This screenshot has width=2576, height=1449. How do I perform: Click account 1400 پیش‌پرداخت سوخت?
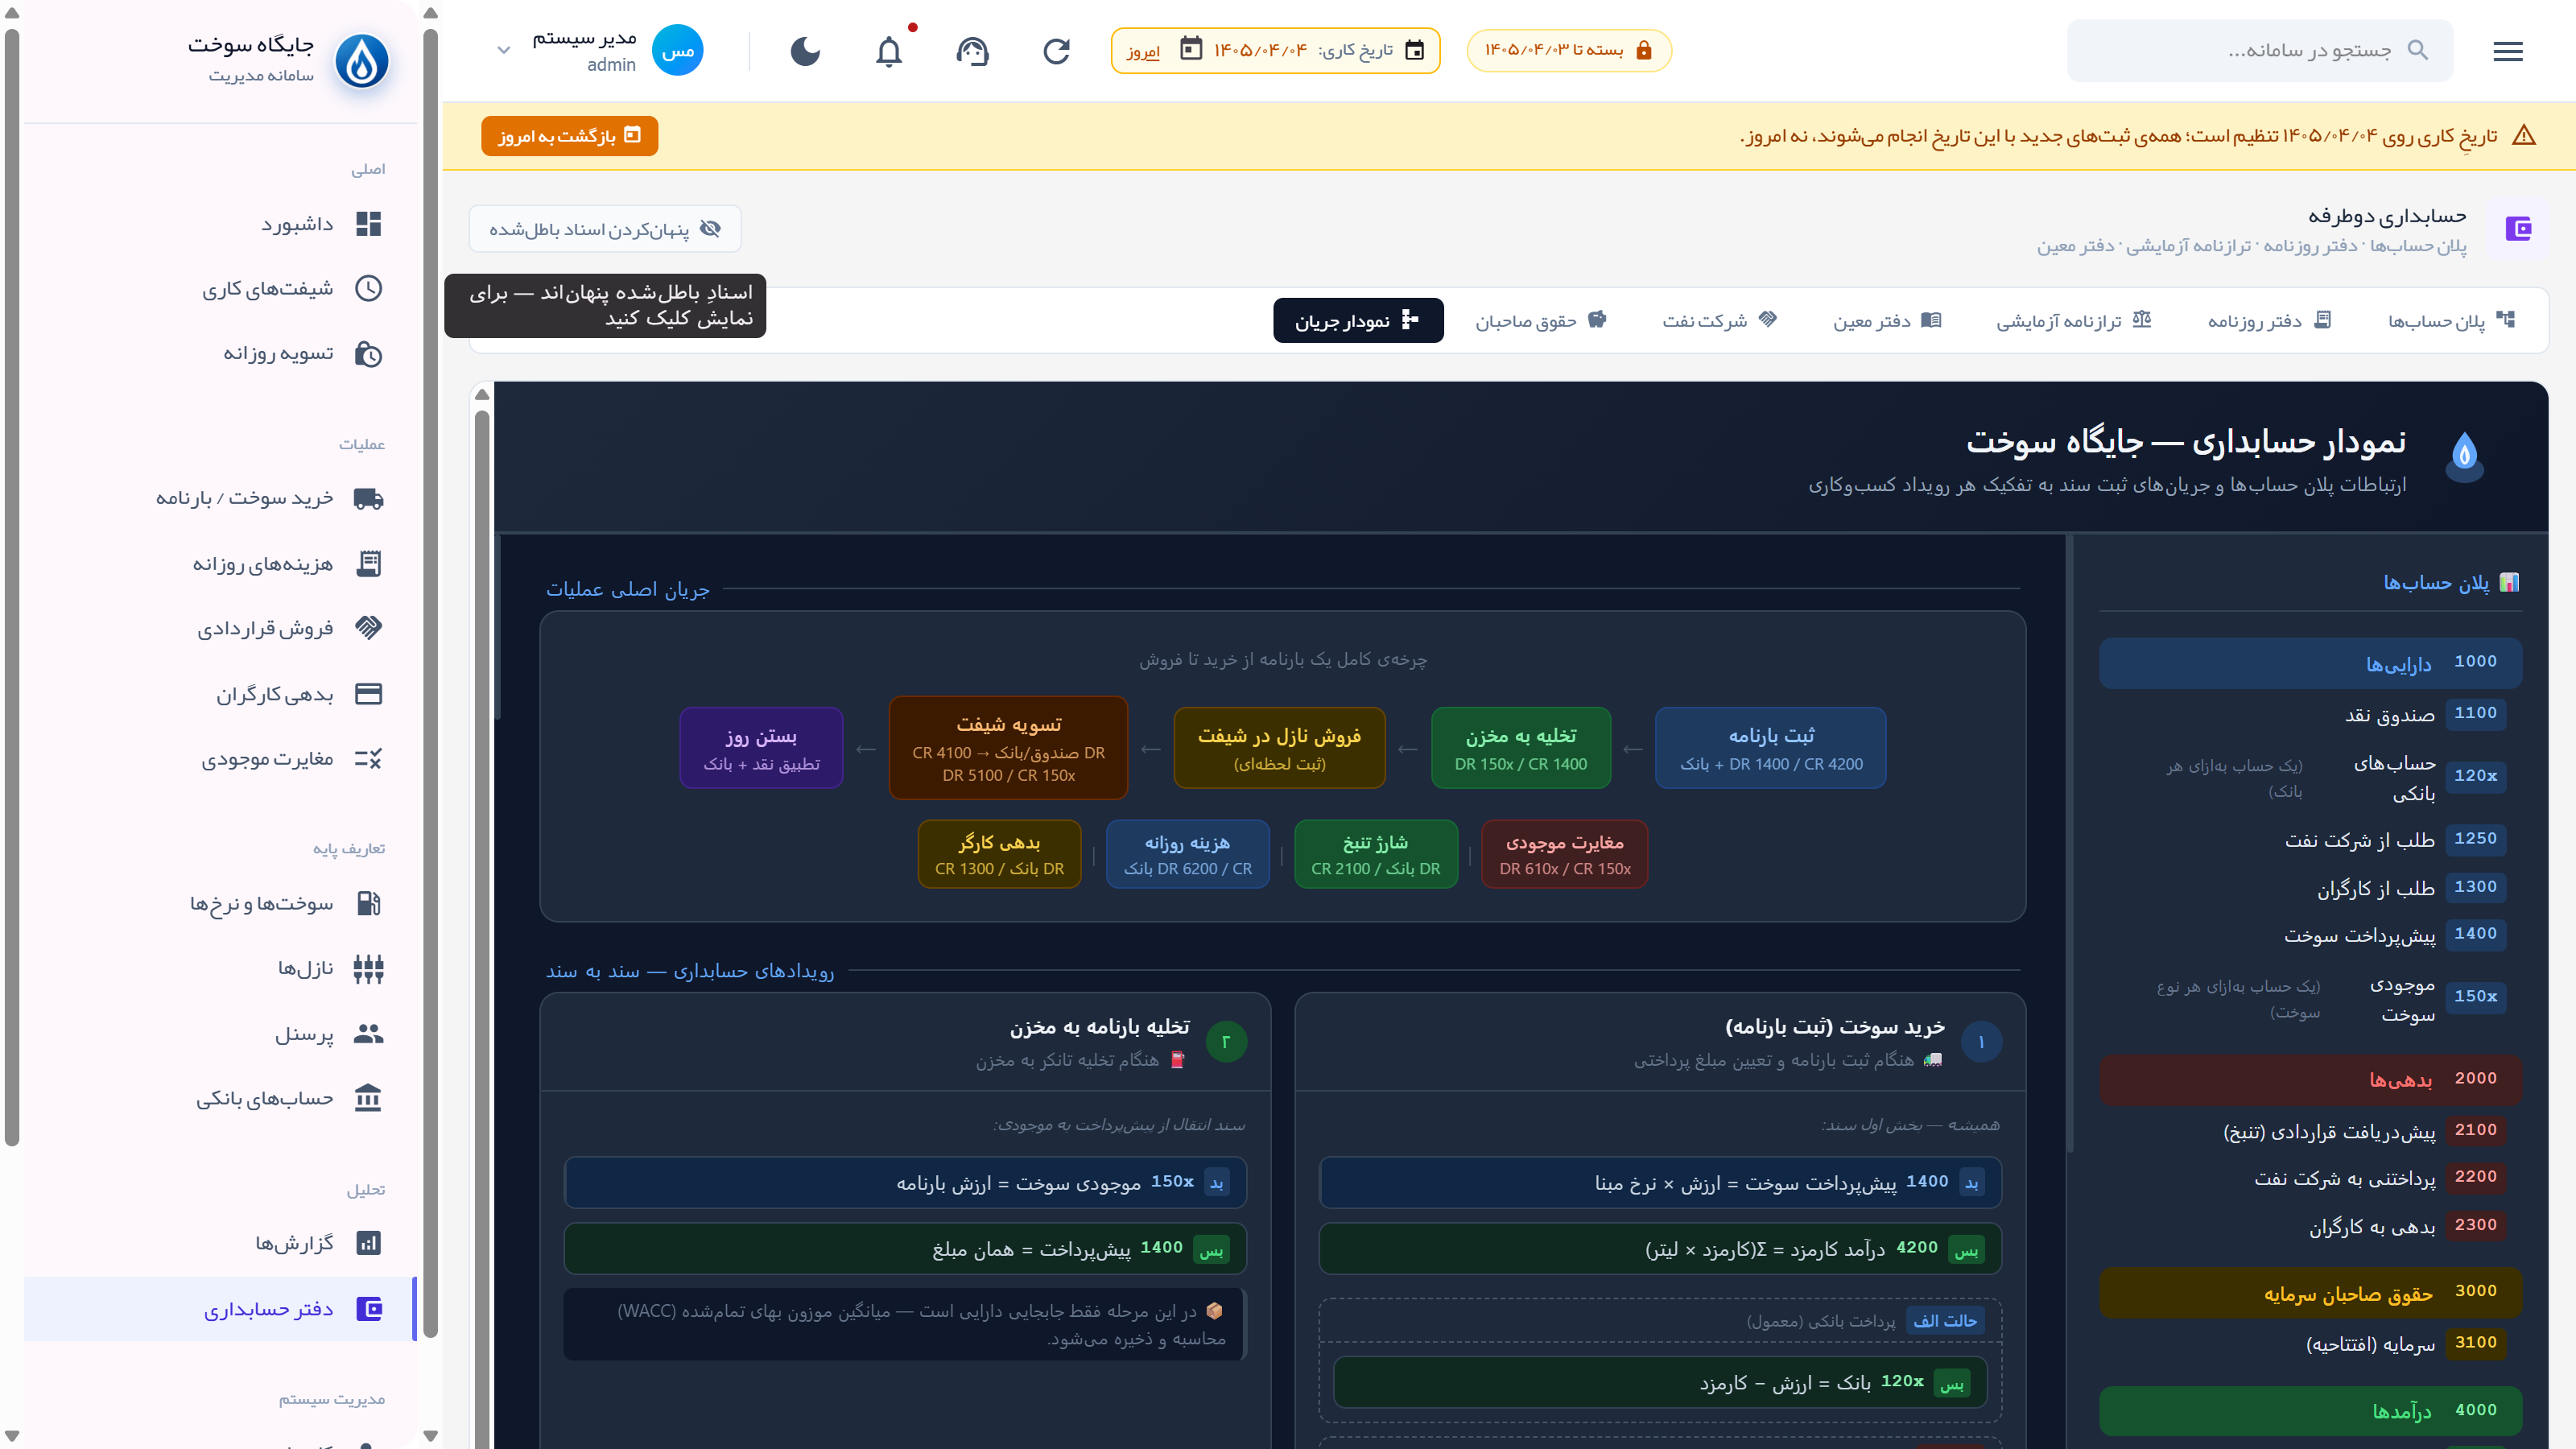2310,935
